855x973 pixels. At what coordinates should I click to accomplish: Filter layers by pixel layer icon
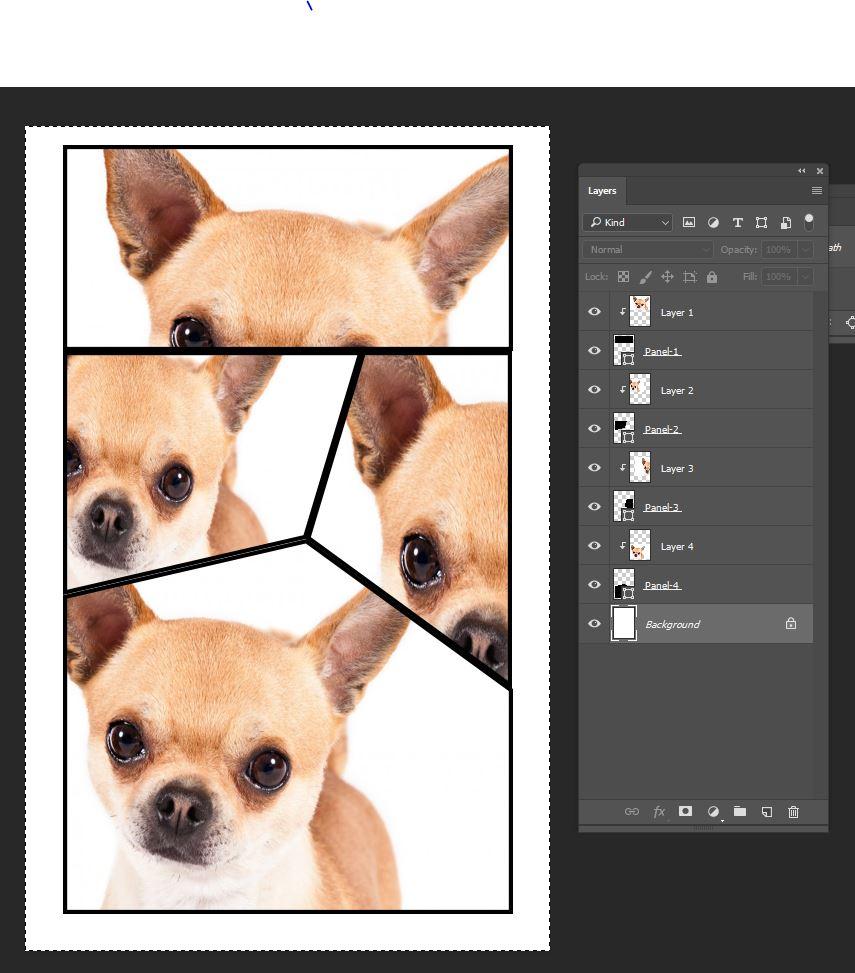(x=689, y=222)
